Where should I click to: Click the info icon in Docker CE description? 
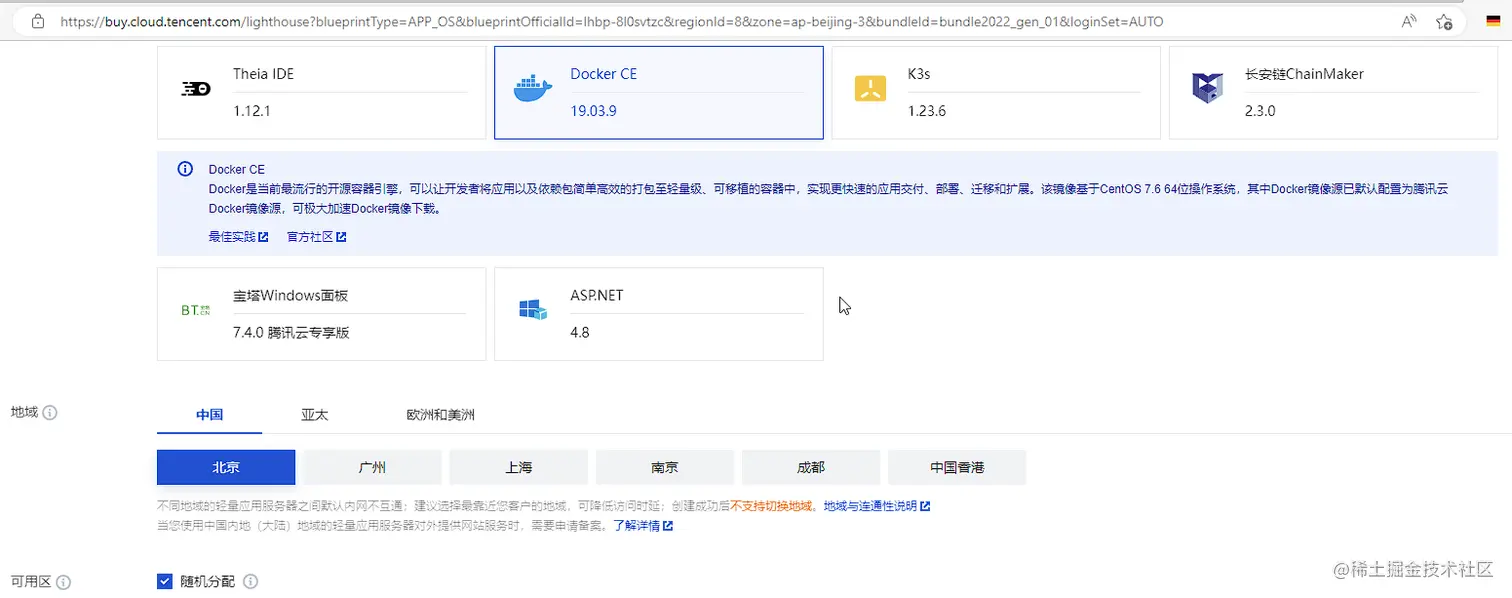(x=185, y=169)
